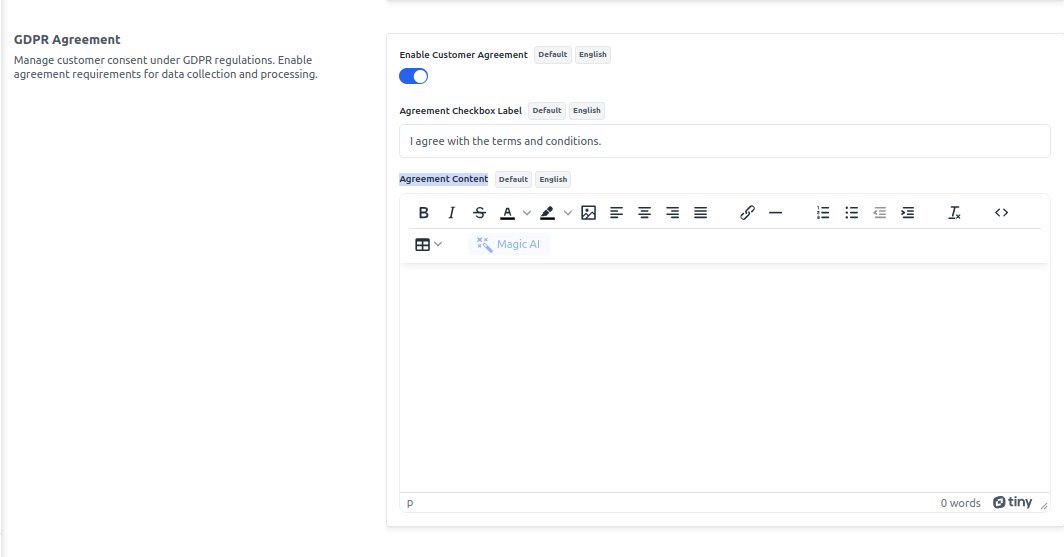Click the Default badge next to Enable Customer Agreement
This screenshot has height=557, width=1064.
click(x=553, y=54)
